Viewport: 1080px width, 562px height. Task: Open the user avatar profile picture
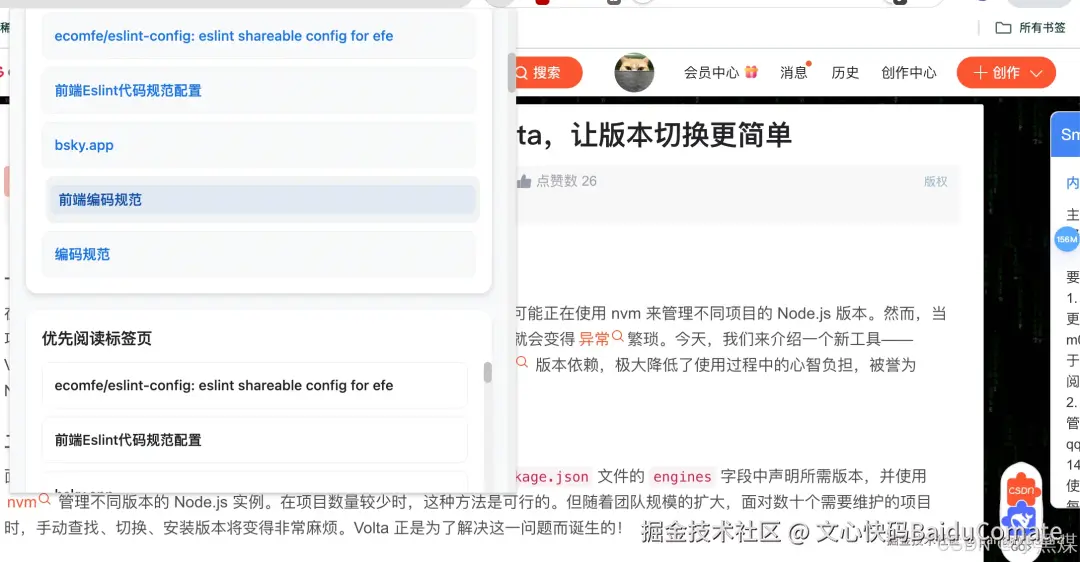pos(634,72)
